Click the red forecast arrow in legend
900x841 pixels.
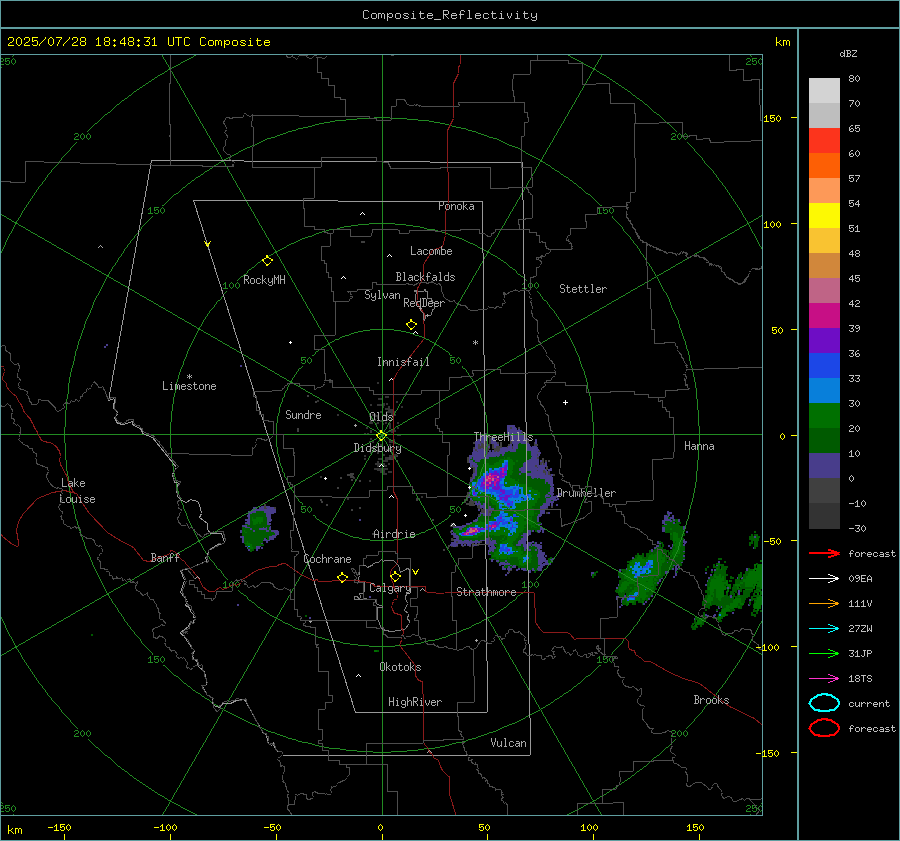click(x=824, y=553)
